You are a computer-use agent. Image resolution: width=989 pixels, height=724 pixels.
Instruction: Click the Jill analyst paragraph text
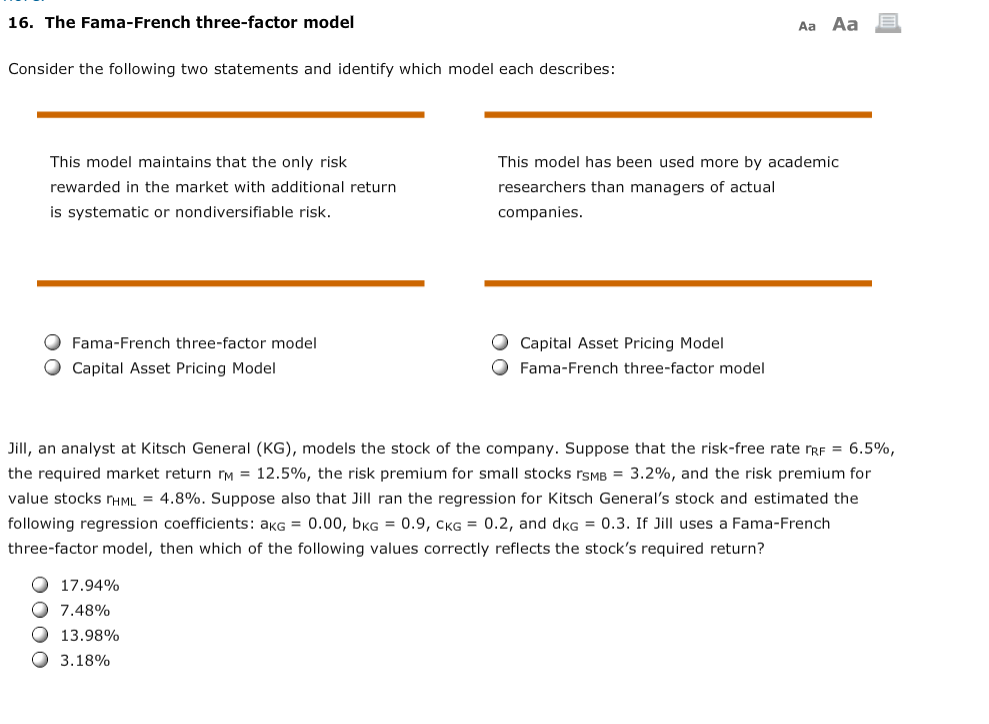(450, 498)
